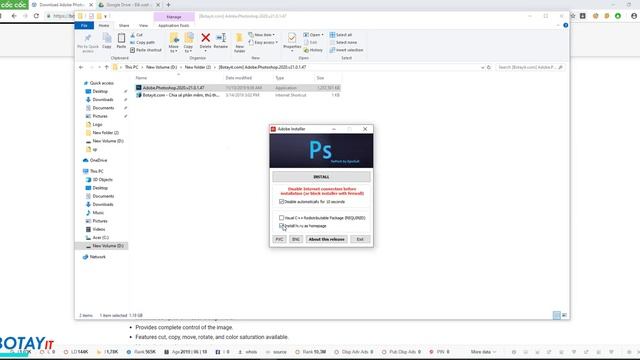Screen dimensions: 640x360
Task: Switch to the View ribbon tab
Action: (143, 25)
